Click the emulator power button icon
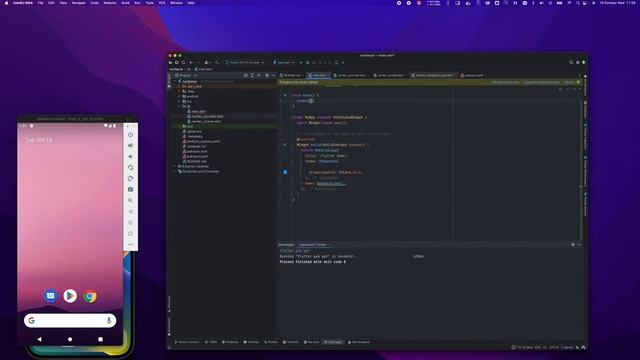Image resolution: width=640 pixels, height=360 pixels. 130,134
